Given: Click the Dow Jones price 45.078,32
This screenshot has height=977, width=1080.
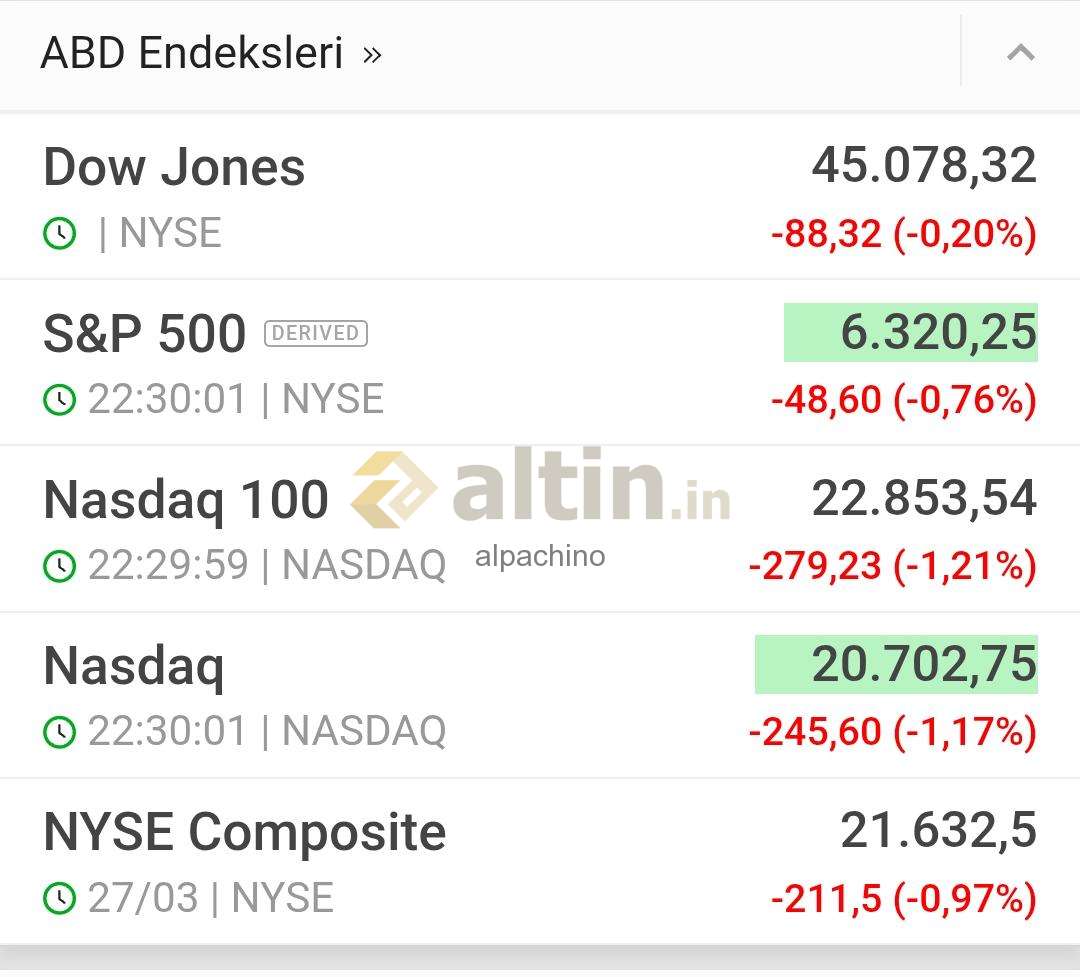Looking at the screenshot, I should tap(924, 166).
